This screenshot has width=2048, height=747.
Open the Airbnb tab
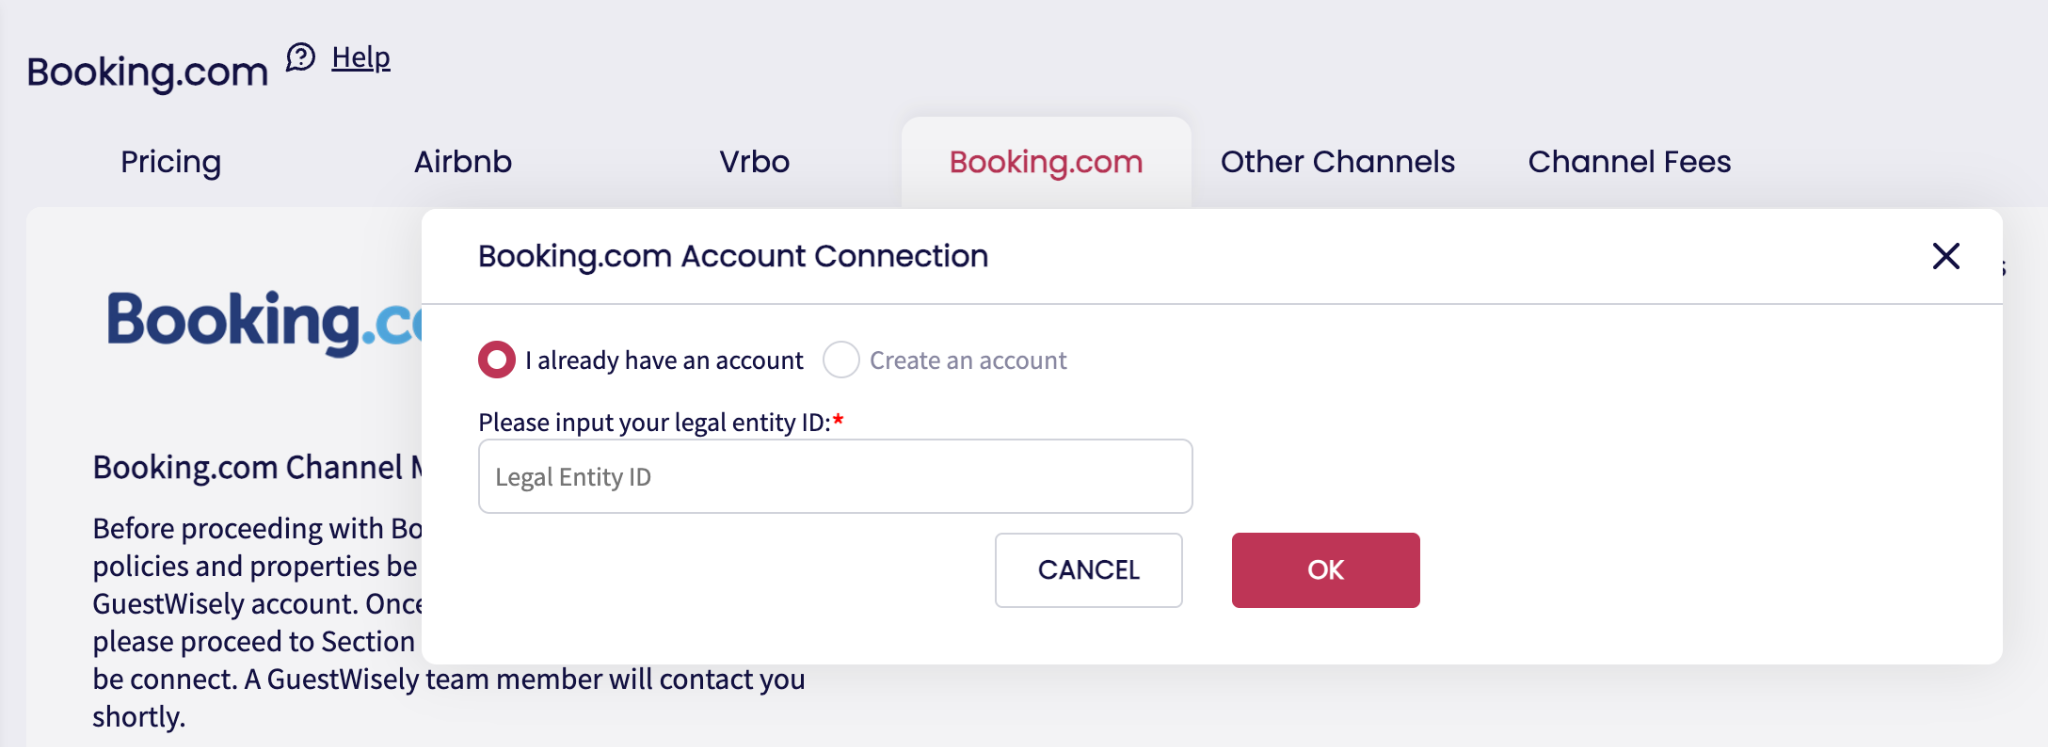coord(463,162)
